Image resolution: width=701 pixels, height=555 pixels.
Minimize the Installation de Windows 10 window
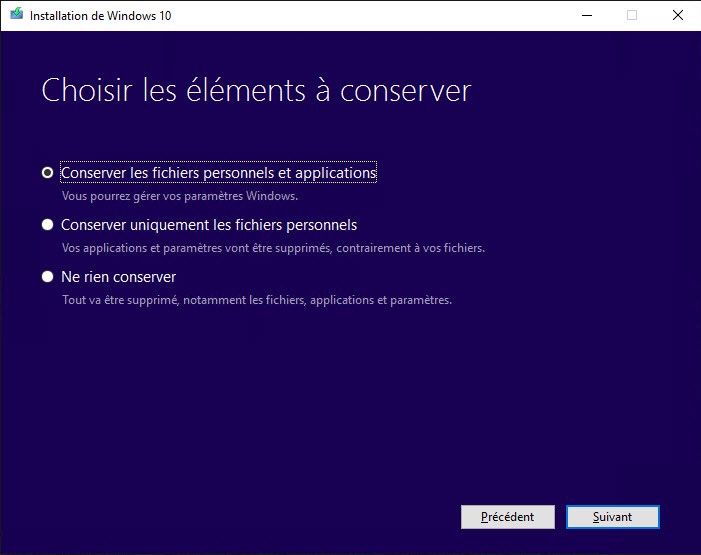point(587,16)
